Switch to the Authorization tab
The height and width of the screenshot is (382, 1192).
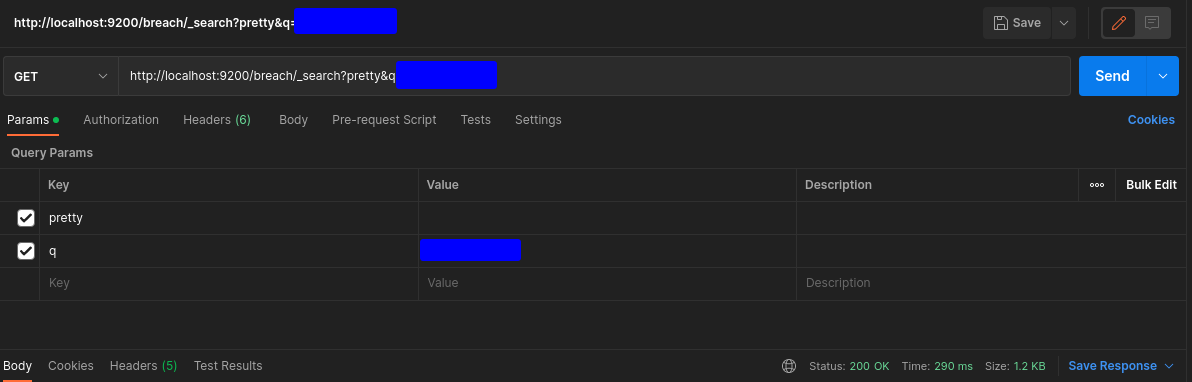click(x=121, y=120)
